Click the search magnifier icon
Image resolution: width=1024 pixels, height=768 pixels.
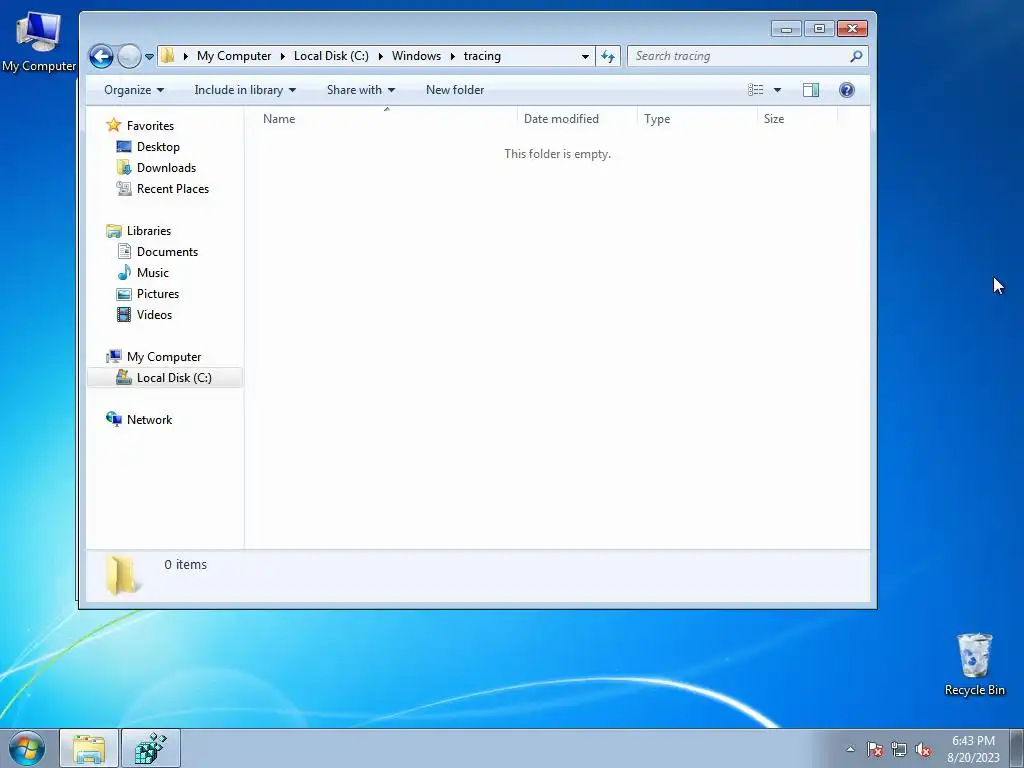[856, 56]
